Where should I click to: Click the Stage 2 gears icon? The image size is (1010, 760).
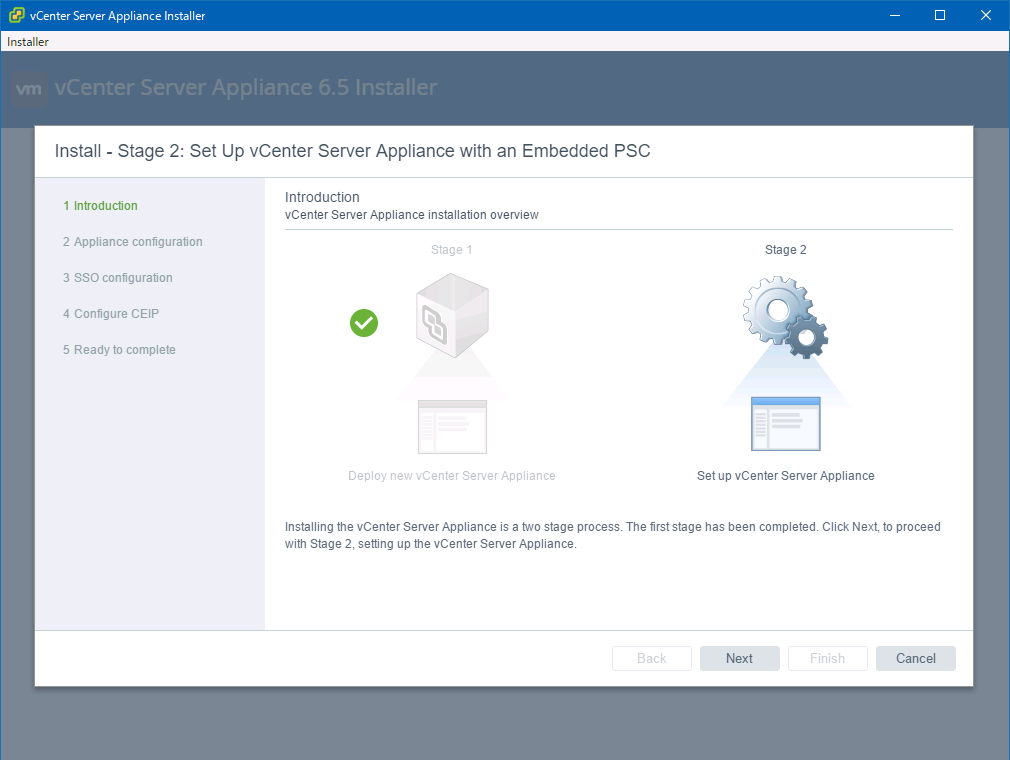click(x=785, y=317)
